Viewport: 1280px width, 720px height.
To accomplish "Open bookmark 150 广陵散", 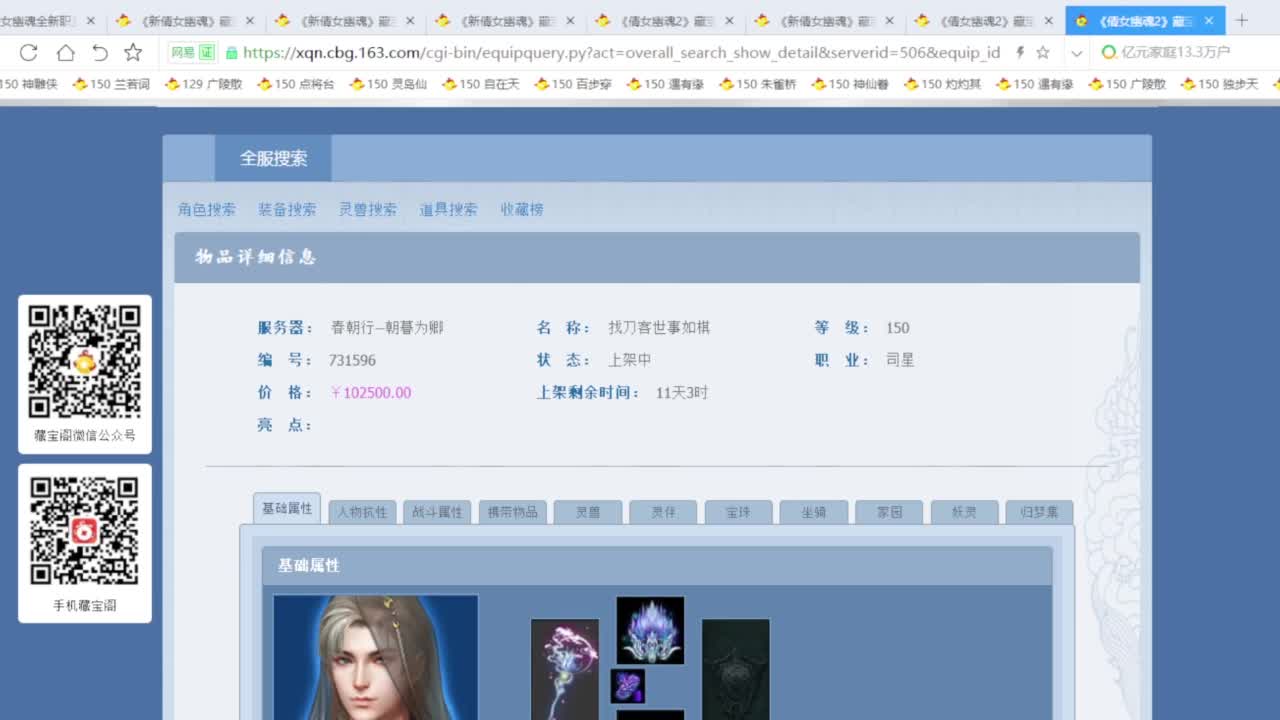I will click(1128, 85).
